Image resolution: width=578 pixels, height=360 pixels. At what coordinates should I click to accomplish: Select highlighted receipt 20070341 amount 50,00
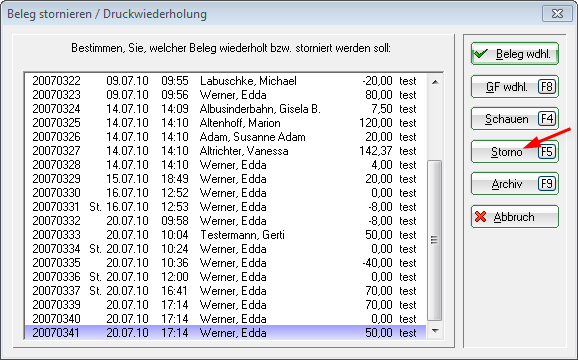(225, 333)
